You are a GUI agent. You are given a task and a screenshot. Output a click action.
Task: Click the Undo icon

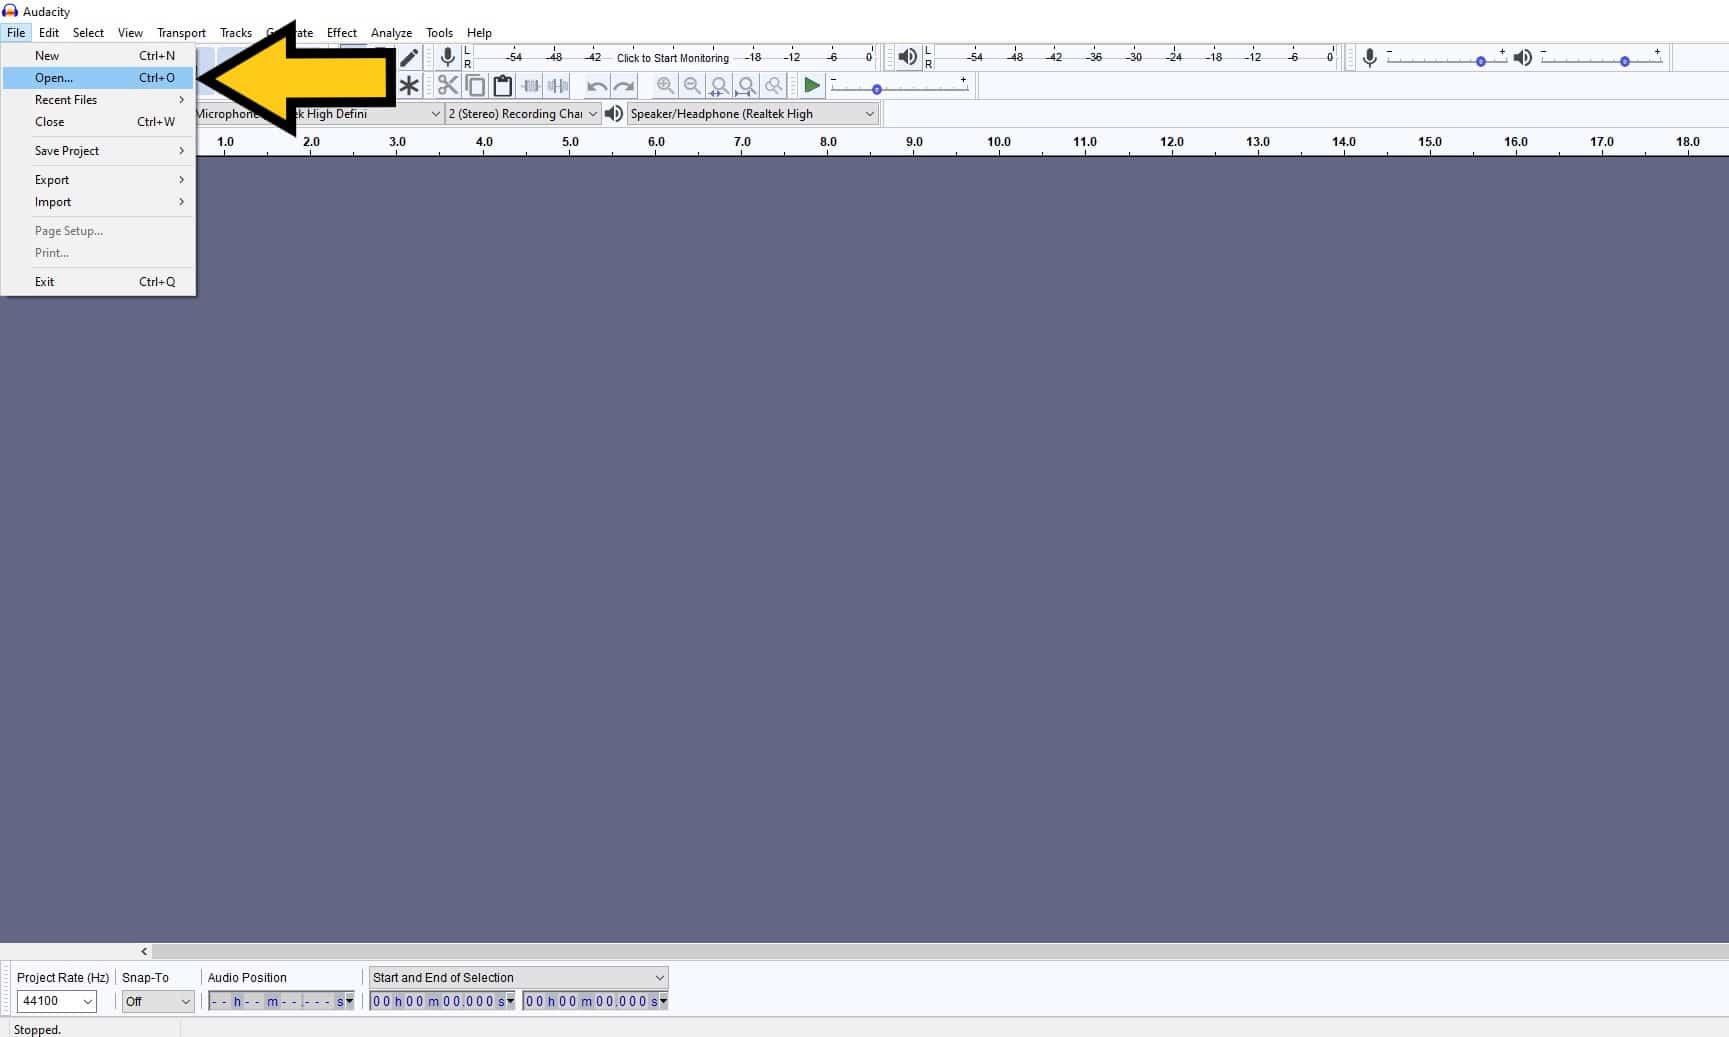click(x=597, y=86)
